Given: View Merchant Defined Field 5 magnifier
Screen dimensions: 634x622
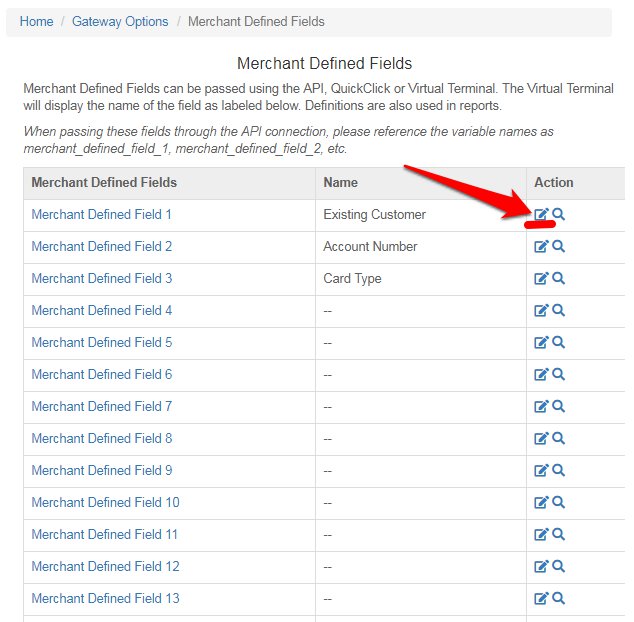Looking at the screenshot, I should pos(558,342).
